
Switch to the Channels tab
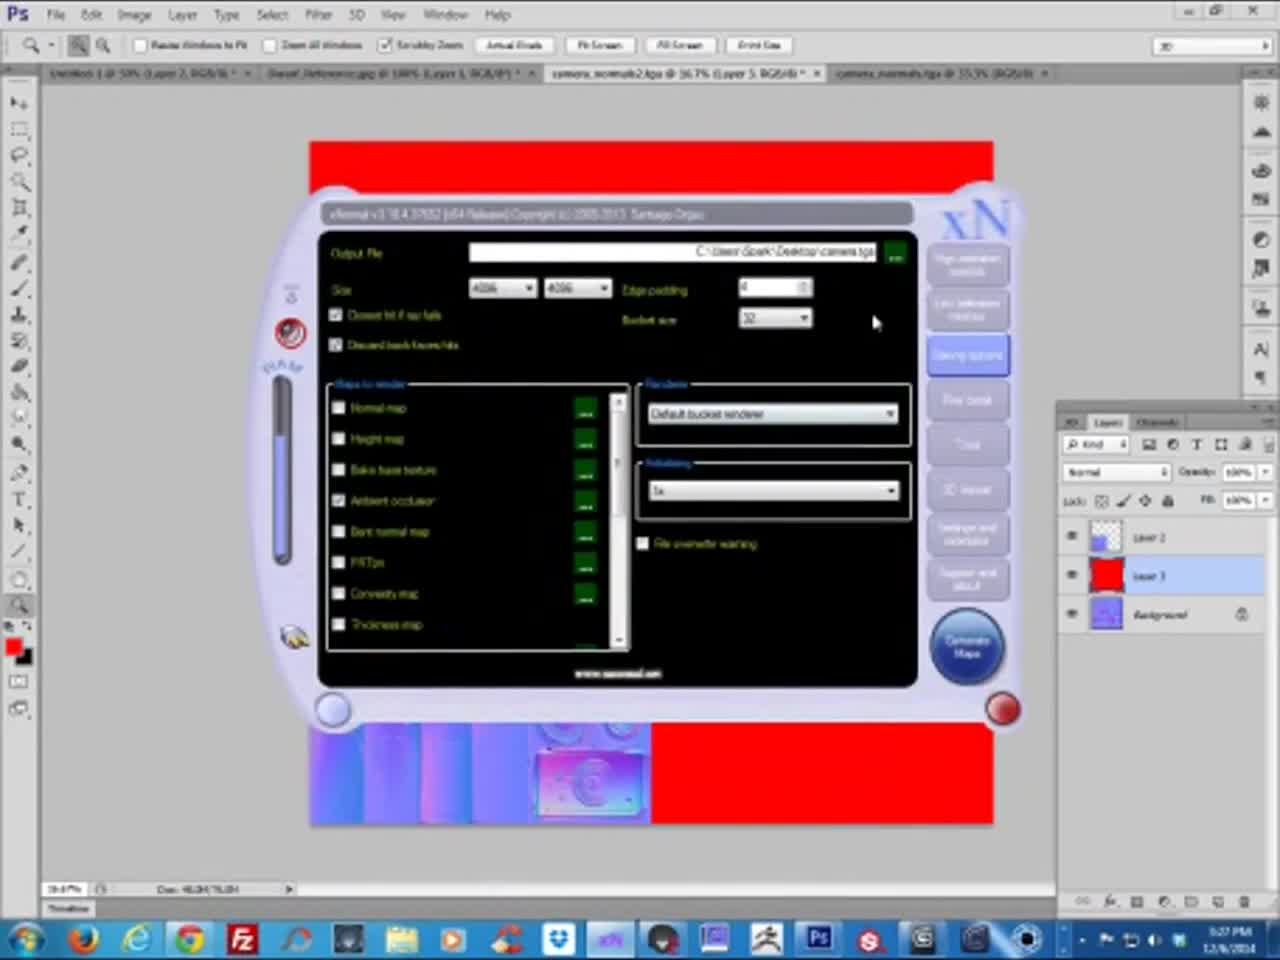(1156, 423)
